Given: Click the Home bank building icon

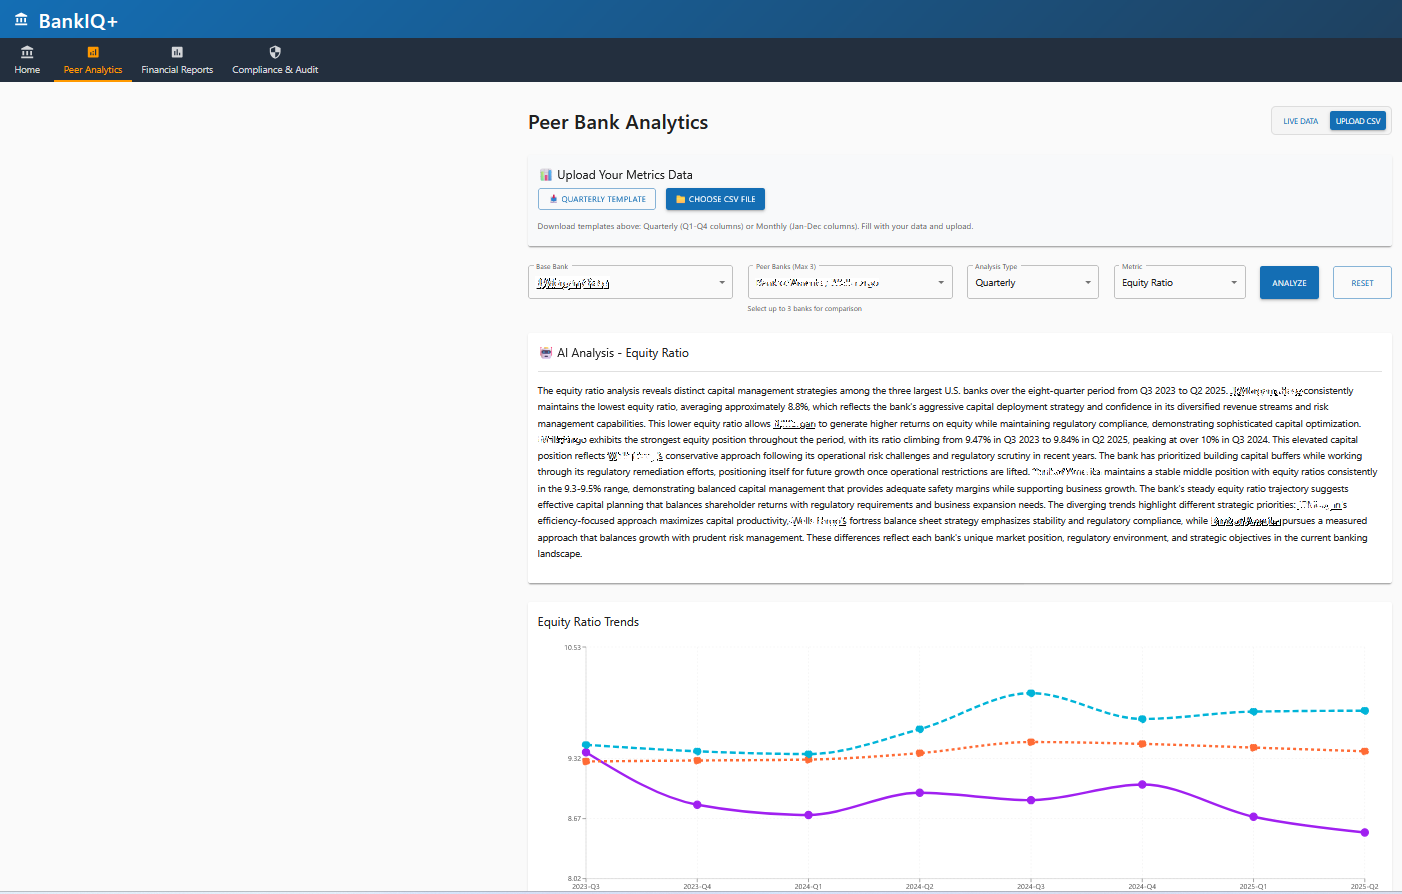Looking at the screenshot, I should [x=27, y=52].
